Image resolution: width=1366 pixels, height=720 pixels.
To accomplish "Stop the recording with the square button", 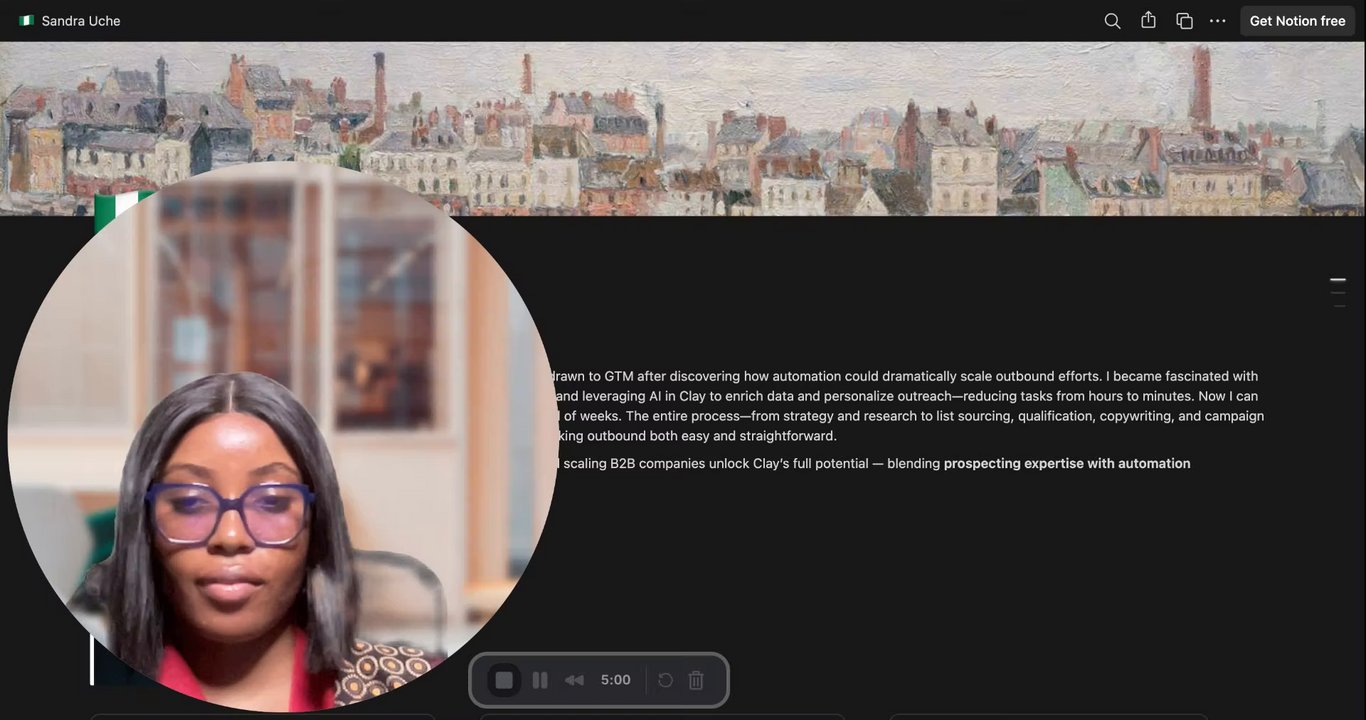I will (x=504, y=680).
